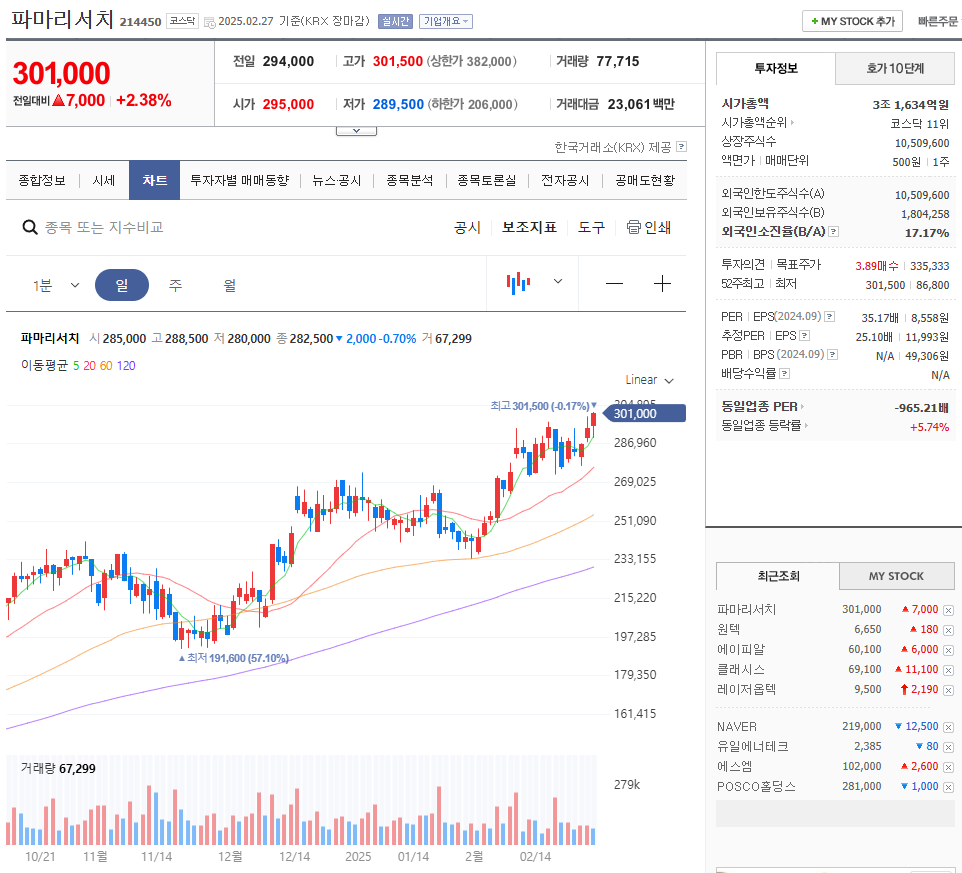The height and width of the screenshot is (873, 962).
Task: Click help icon next to PER EPS(2024.09)
Action: coord(829,317)
